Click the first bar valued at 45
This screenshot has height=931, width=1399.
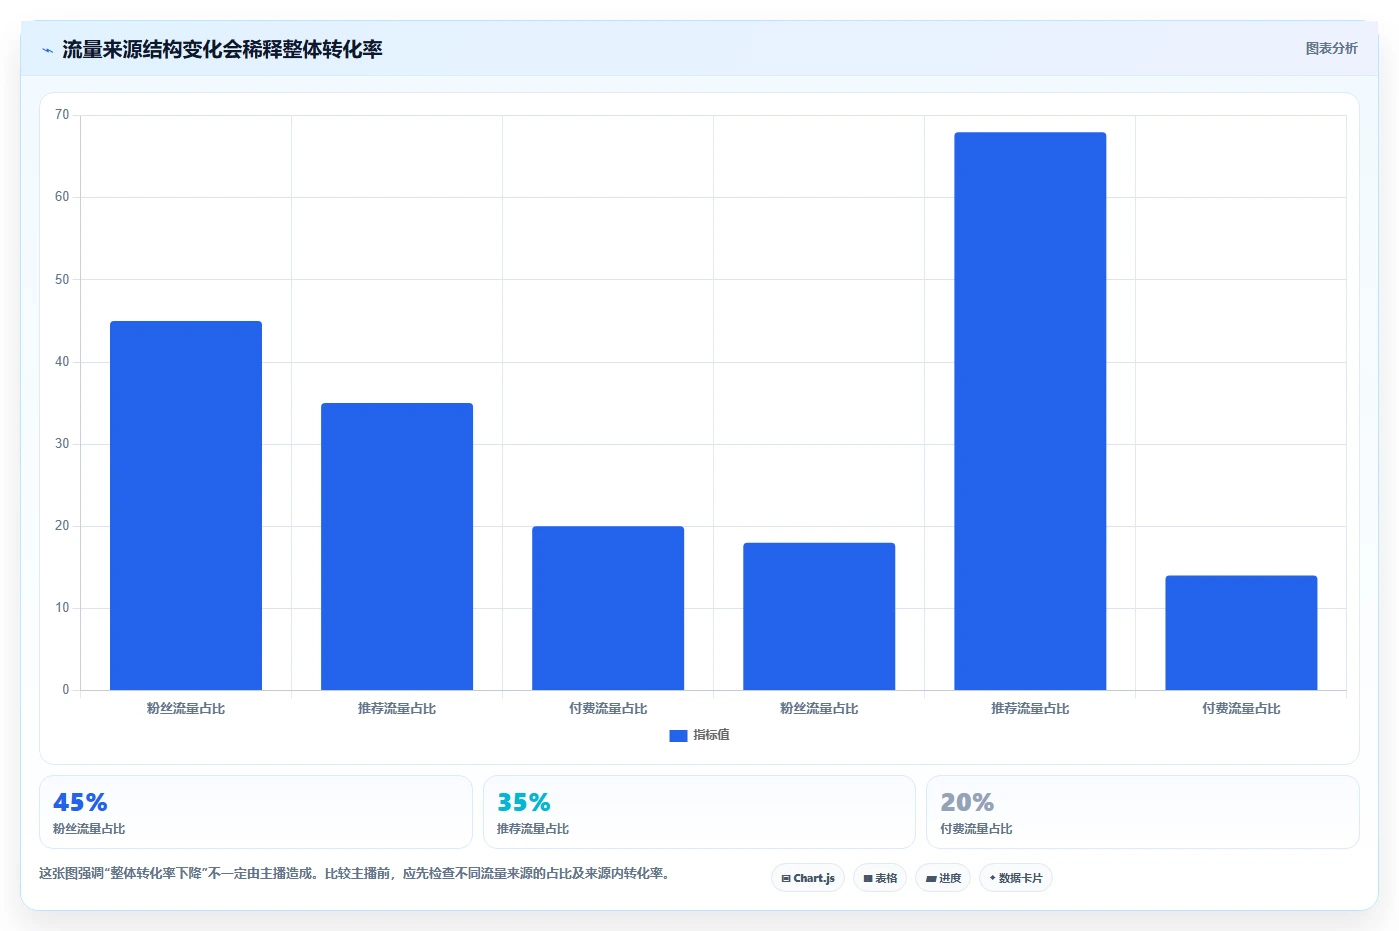click(186, 505)
